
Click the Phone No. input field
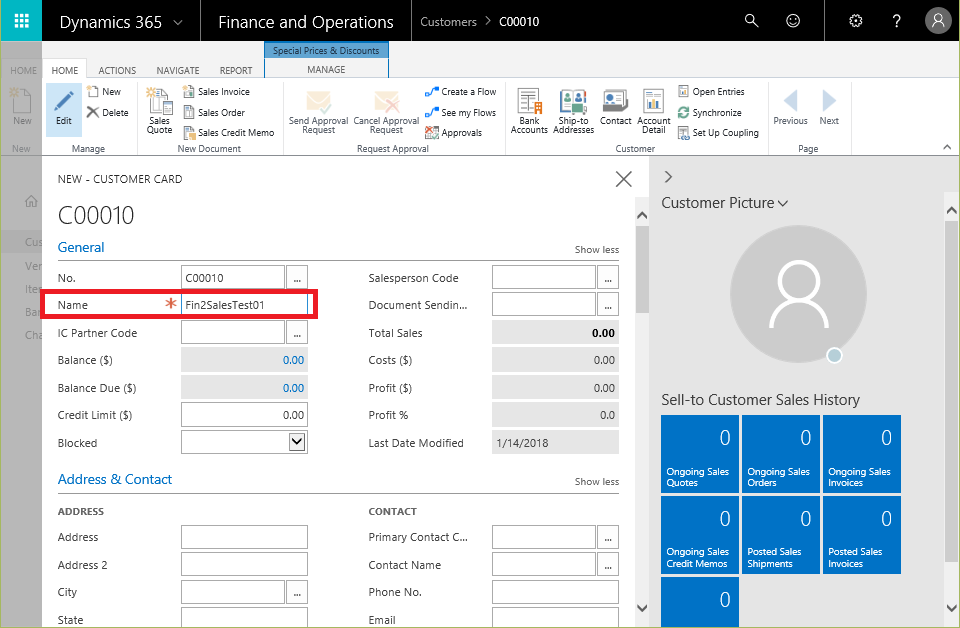coord(555,592)
